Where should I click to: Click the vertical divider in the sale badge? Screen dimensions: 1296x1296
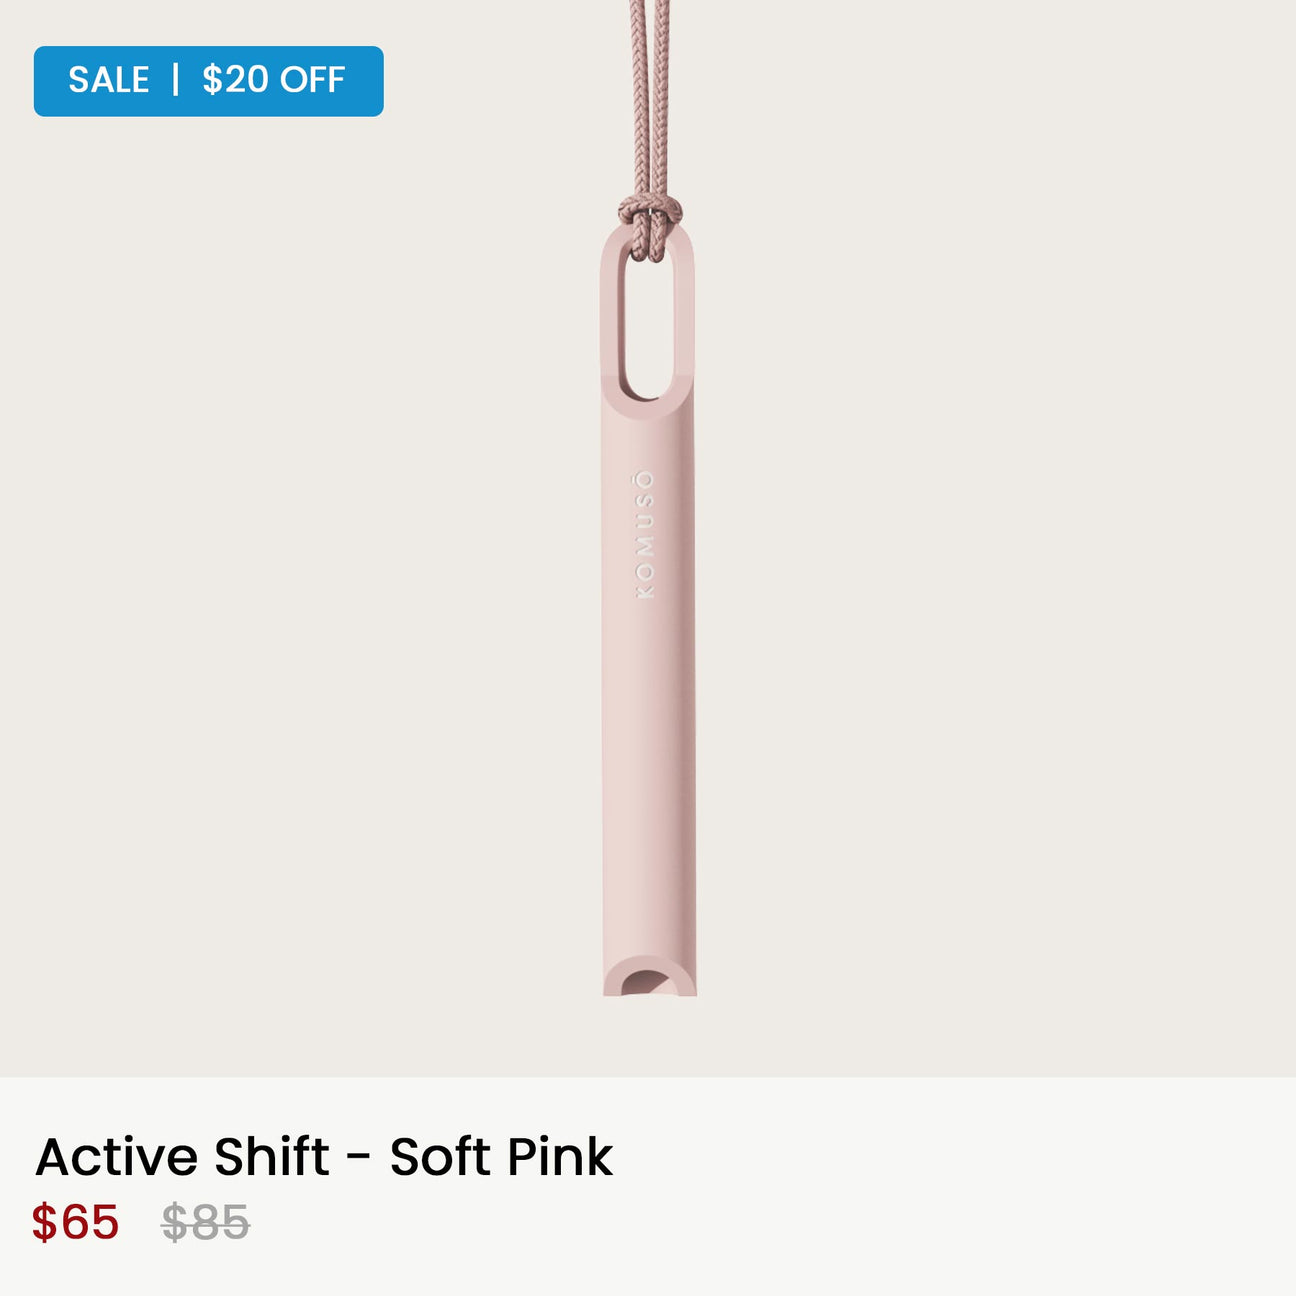(x=176, y=80)
